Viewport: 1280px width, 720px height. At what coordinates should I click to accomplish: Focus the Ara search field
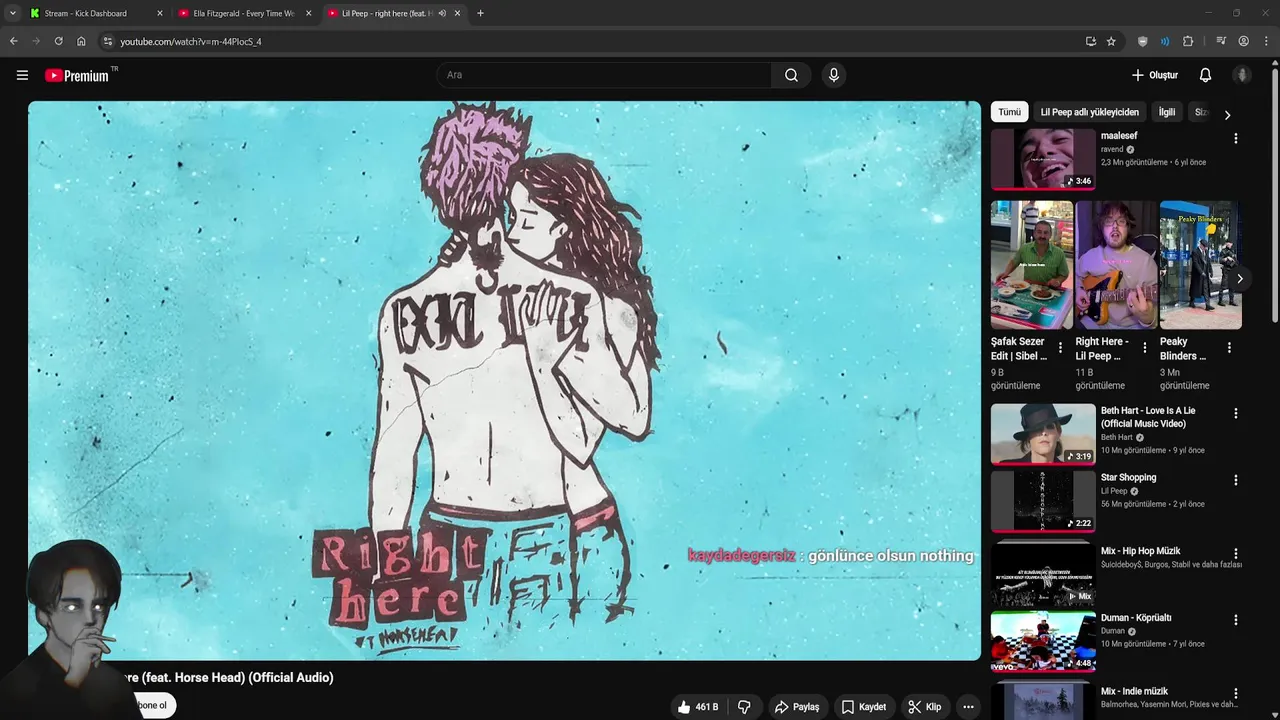(603, 75)
